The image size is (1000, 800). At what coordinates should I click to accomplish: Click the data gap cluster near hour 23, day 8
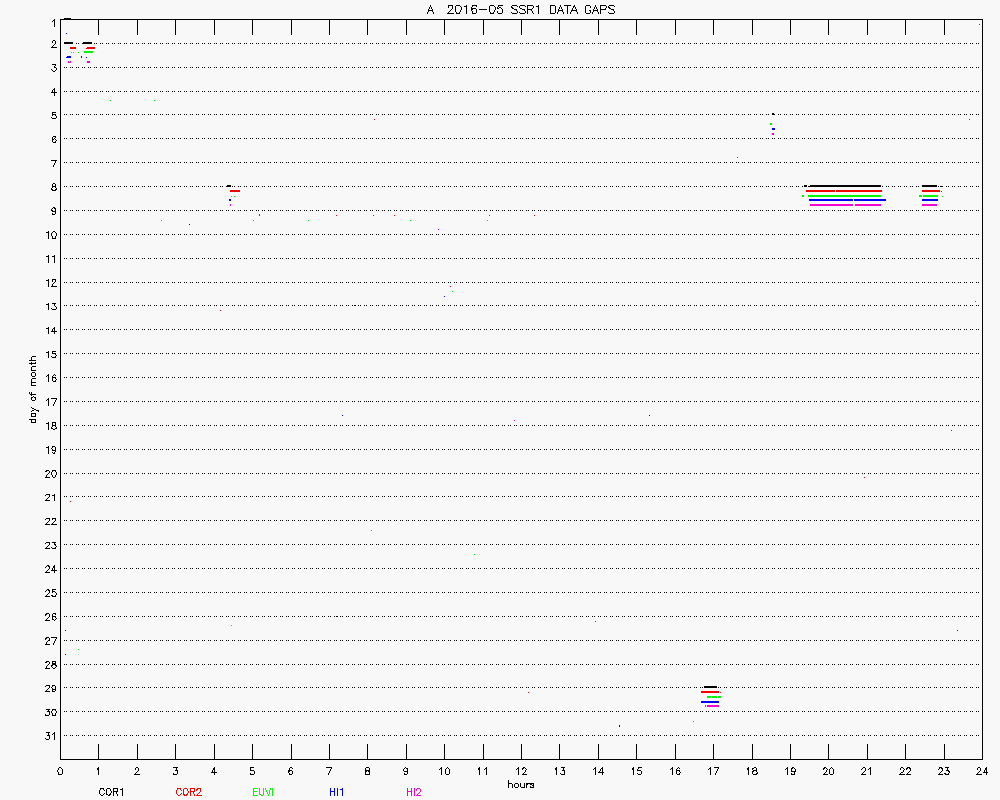930,194
